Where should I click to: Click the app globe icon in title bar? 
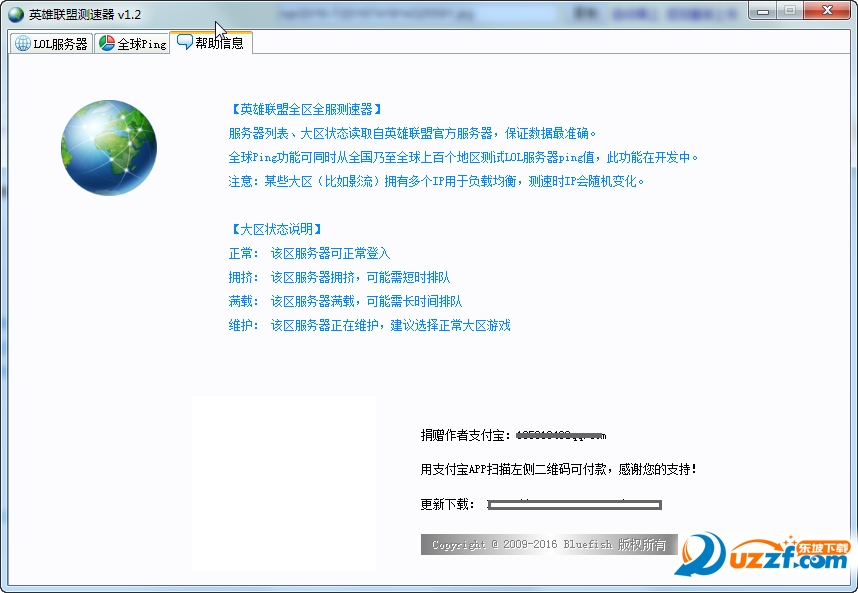pyautogui.click(x=16, y=14)
